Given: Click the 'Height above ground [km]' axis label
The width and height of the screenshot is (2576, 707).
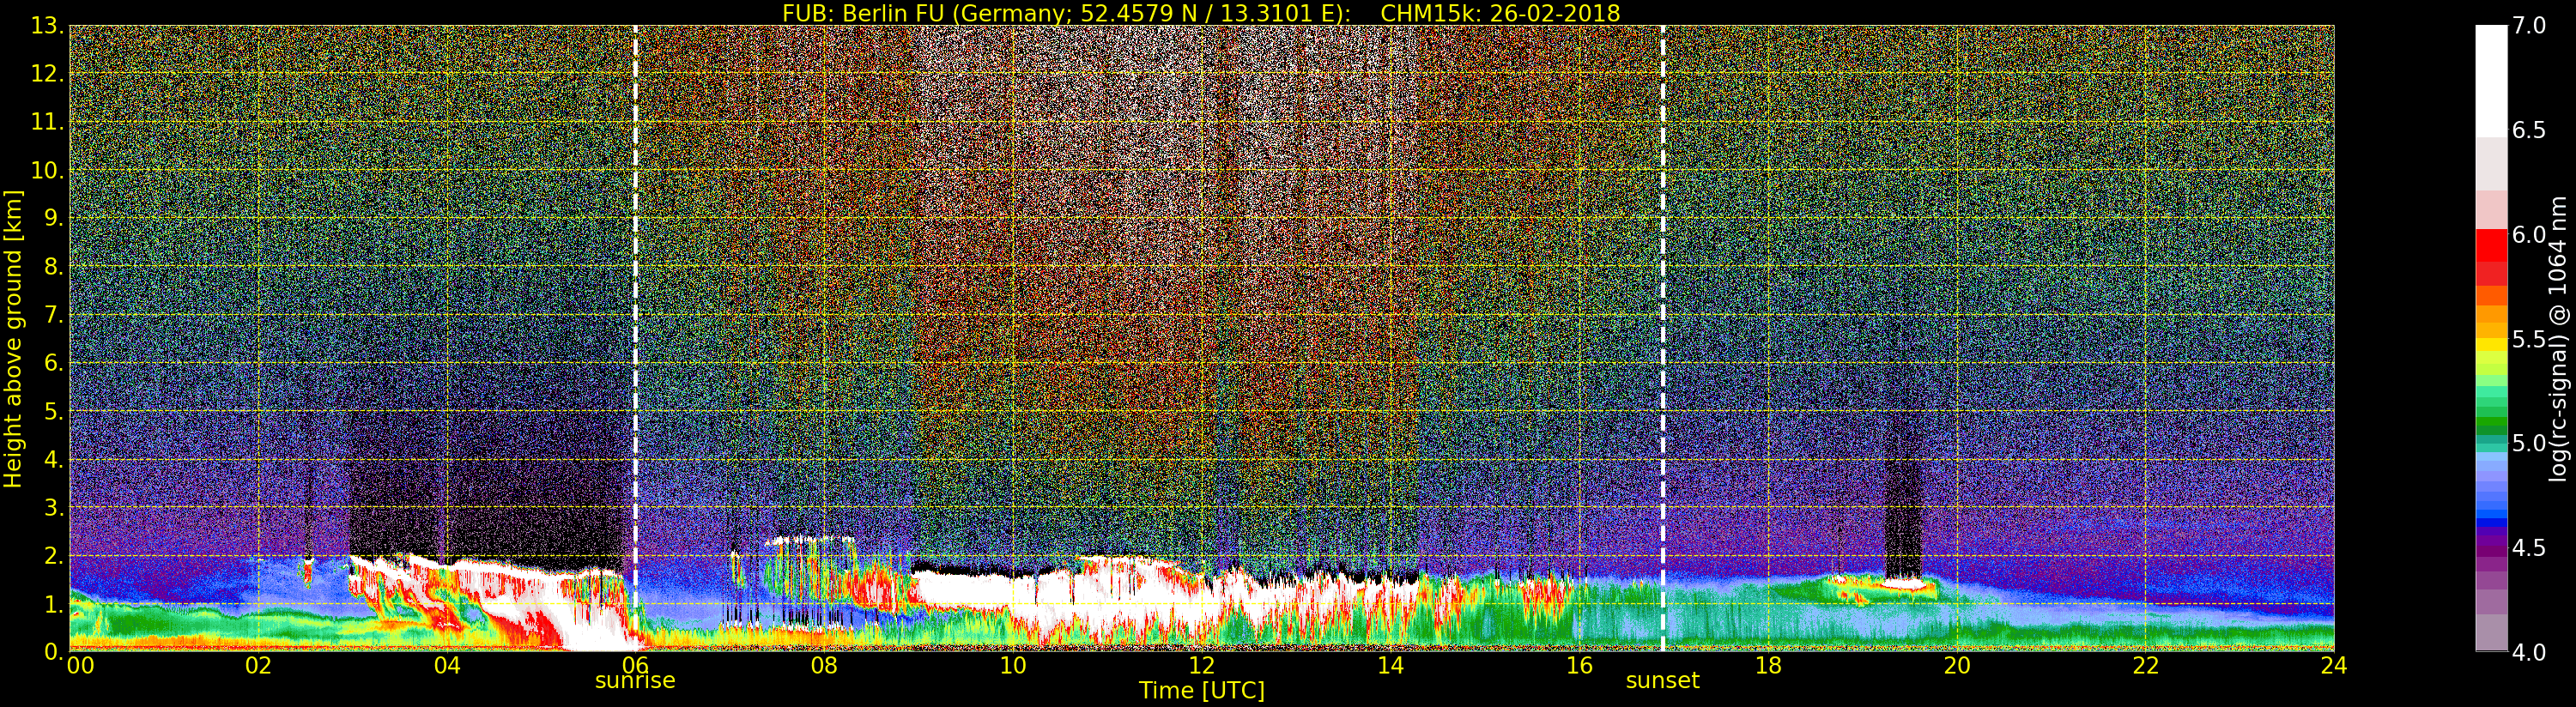Looking at the screenshot, I should click(13, 338).
